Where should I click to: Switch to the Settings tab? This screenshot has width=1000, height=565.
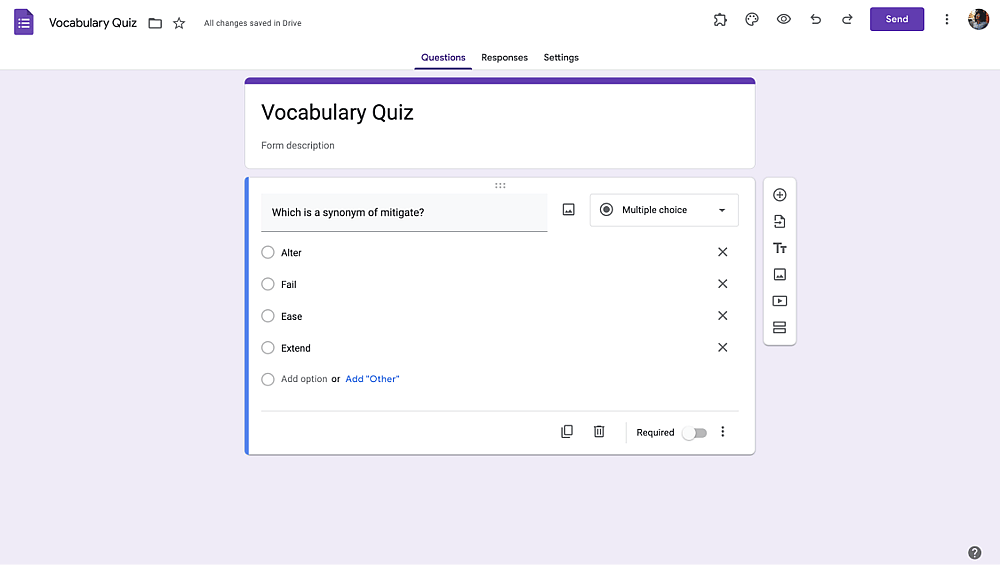(561, 57)
